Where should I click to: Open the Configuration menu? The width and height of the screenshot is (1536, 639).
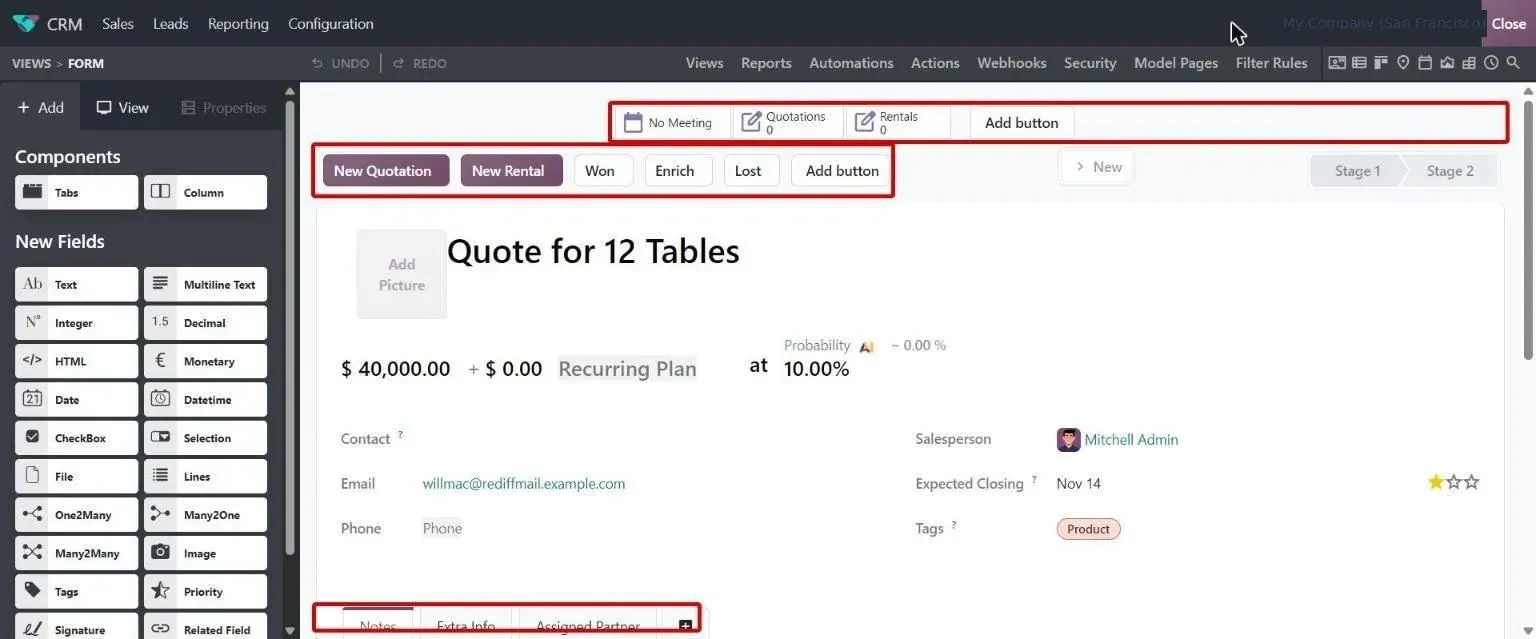(331, 23)
